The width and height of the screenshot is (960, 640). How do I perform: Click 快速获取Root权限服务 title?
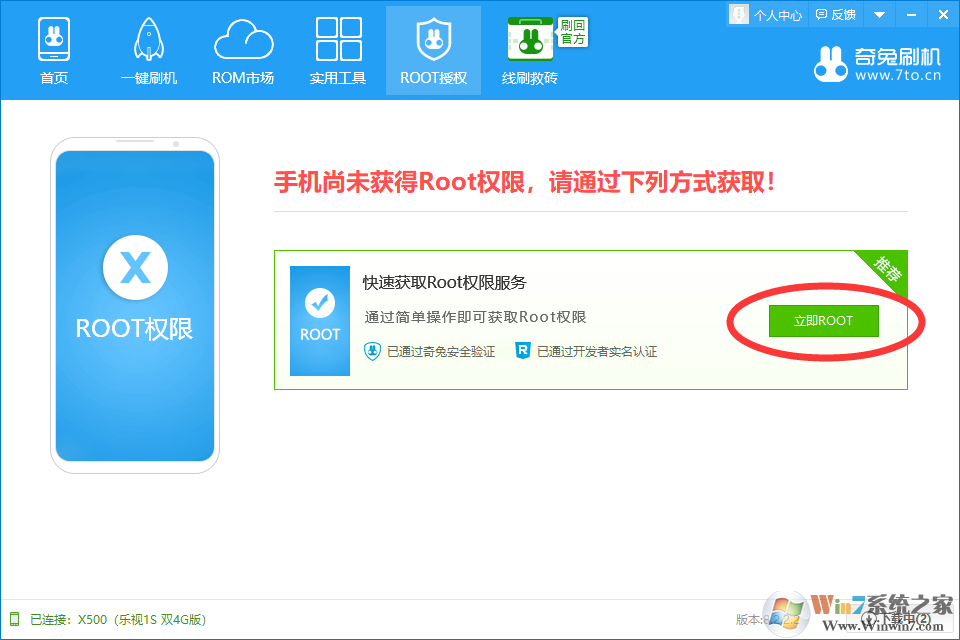[444, 283]
